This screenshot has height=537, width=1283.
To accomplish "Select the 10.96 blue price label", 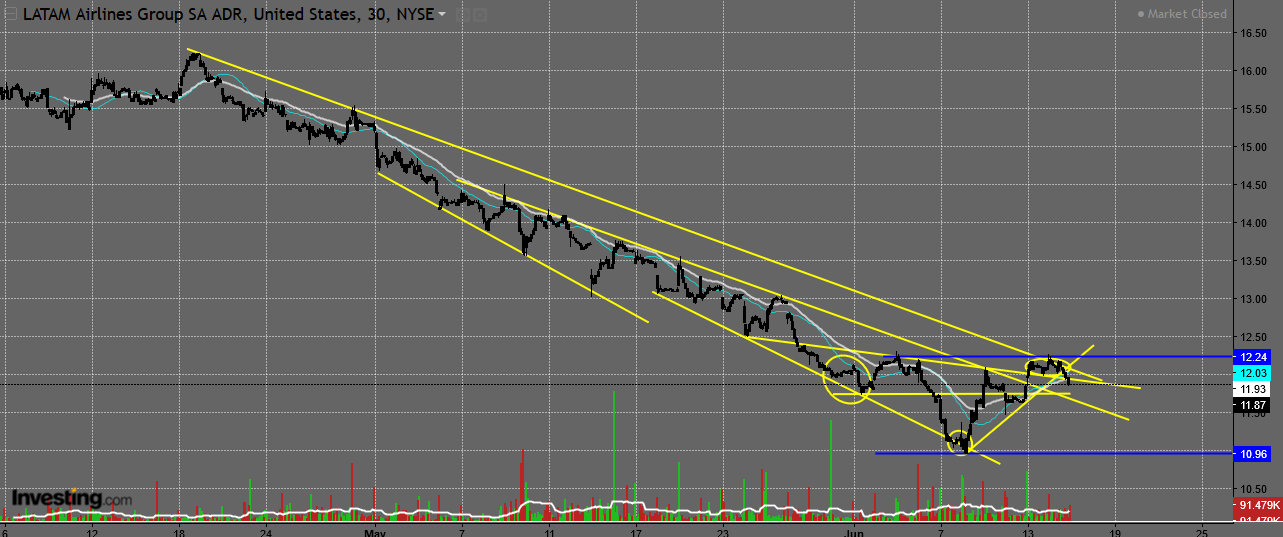I will click(x=1254, y=453).
